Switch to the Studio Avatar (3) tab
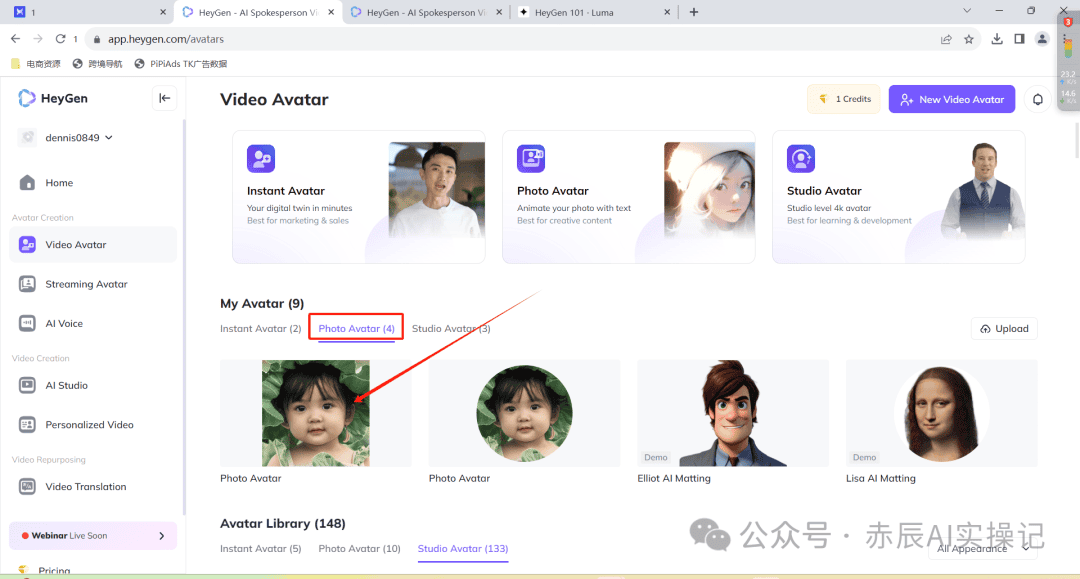 click(451, 328)
